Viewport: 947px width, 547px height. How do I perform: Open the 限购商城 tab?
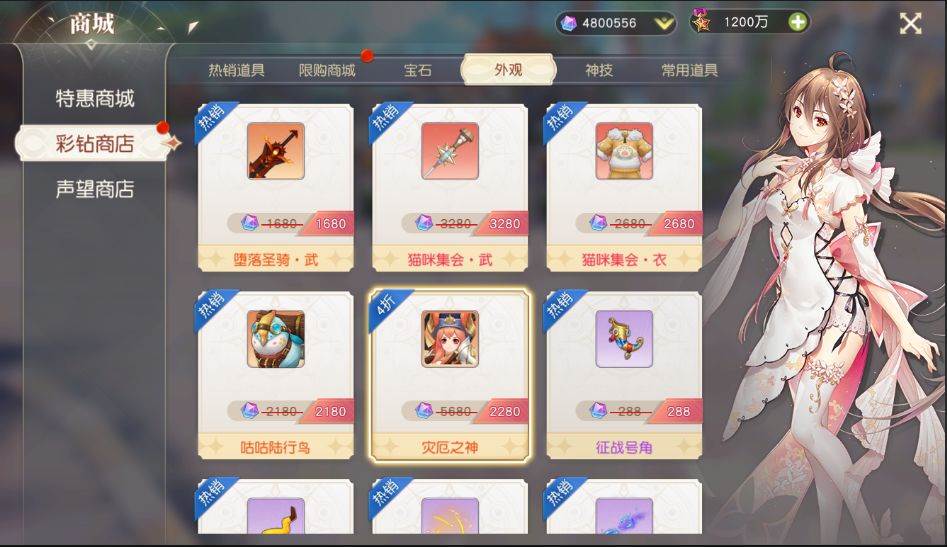point(327,70)
